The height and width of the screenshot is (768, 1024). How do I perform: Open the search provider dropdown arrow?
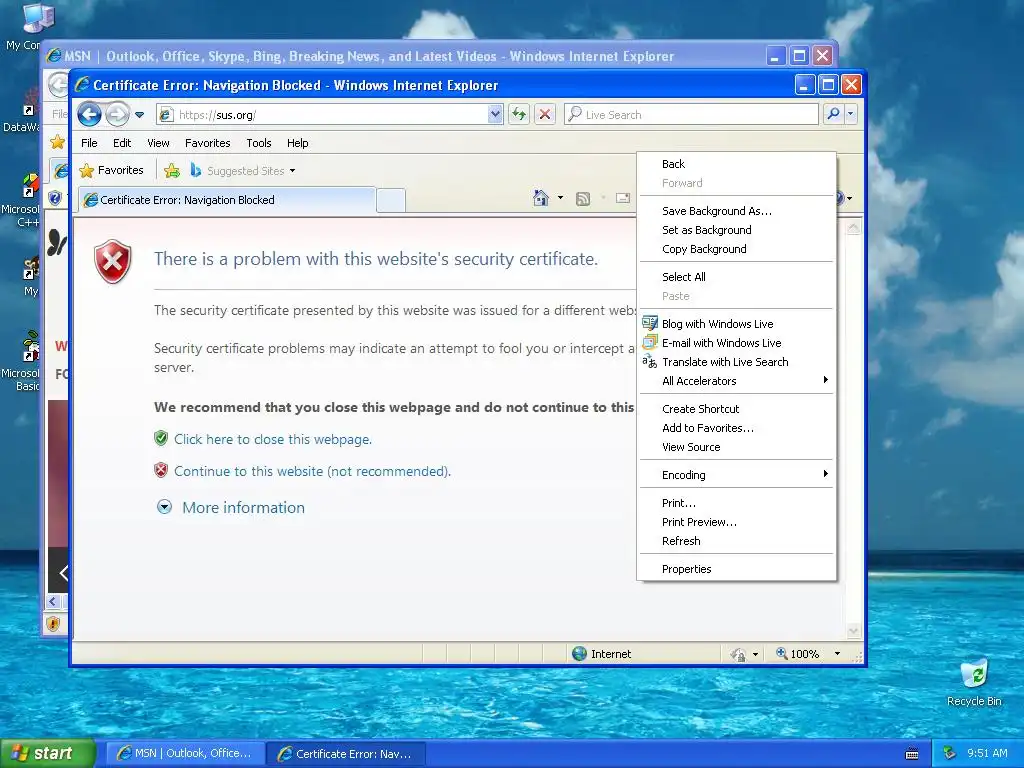(850, 114)
